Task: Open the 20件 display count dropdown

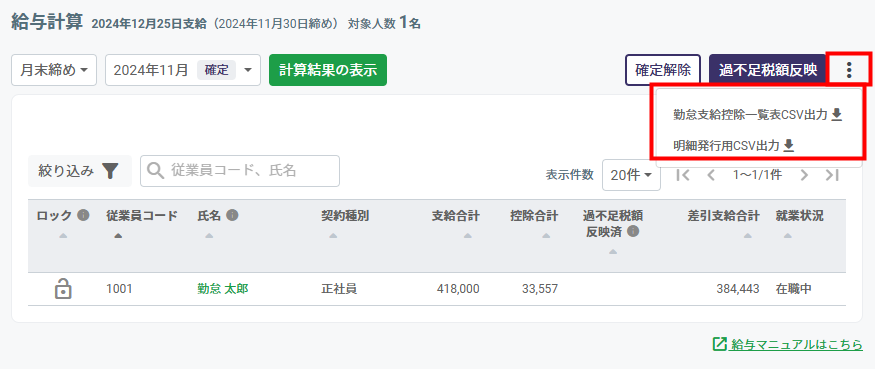Action: pos(631,175)
